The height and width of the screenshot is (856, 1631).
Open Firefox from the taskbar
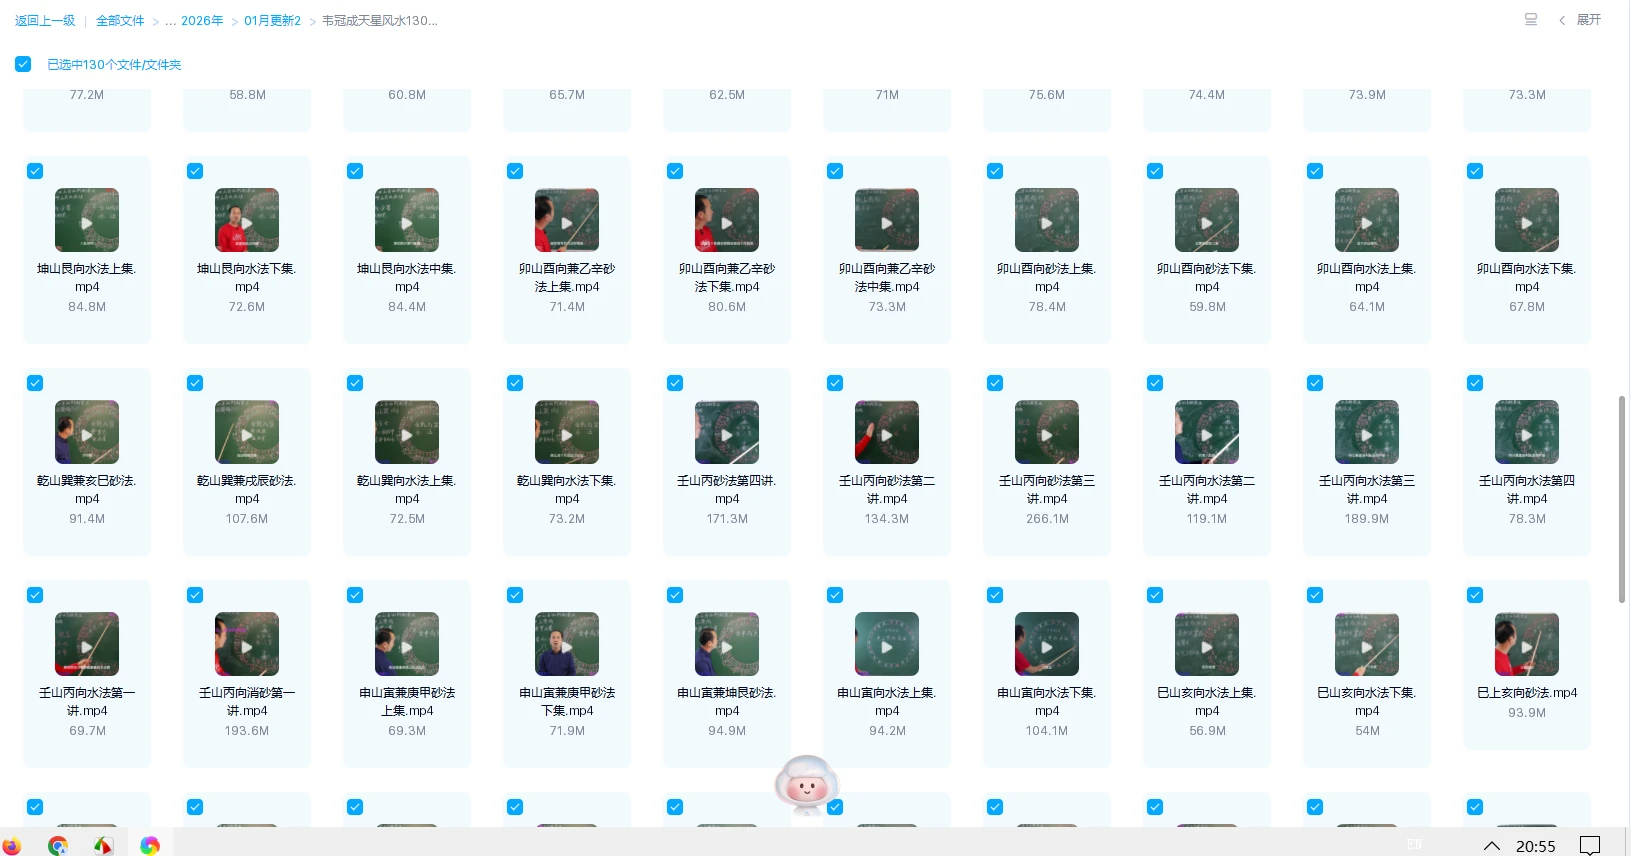(11, 845)
